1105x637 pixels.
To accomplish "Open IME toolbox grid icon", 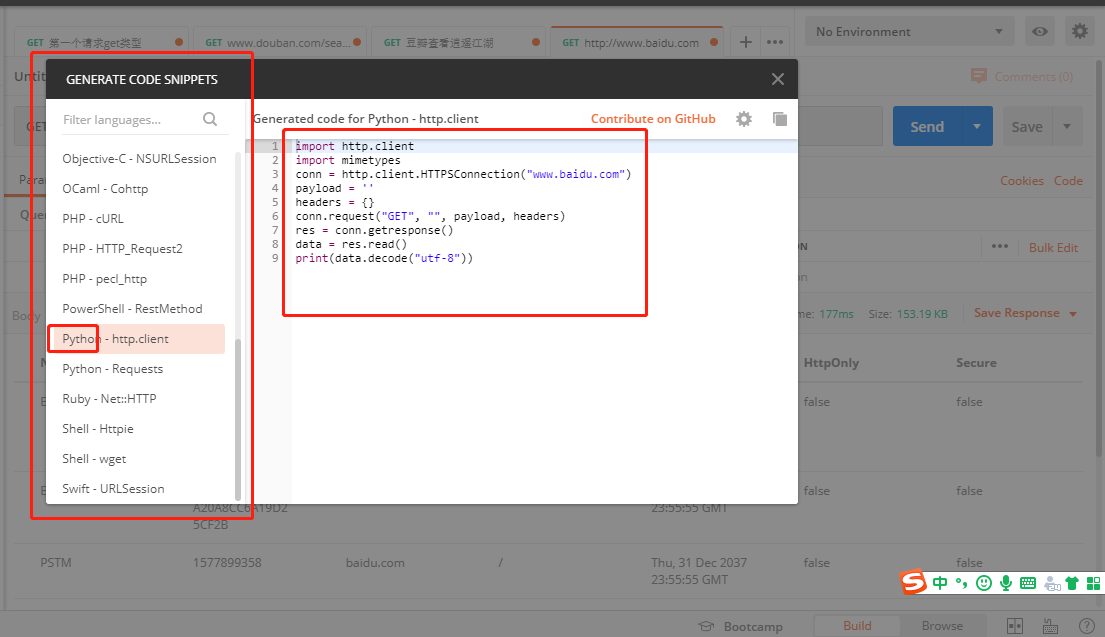I will coord(1093,583).
